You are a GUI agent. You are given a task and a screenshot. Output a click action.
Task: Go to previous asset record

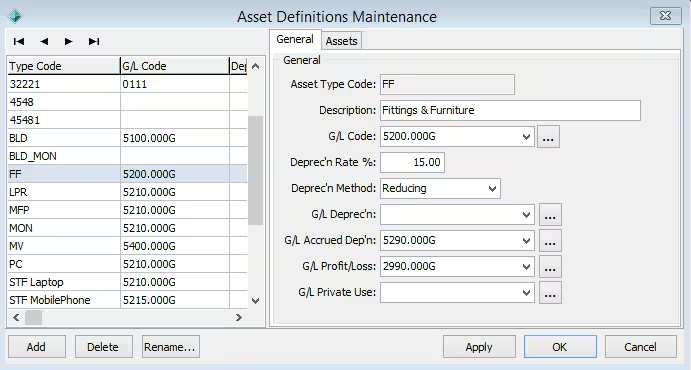coord(44,41)
